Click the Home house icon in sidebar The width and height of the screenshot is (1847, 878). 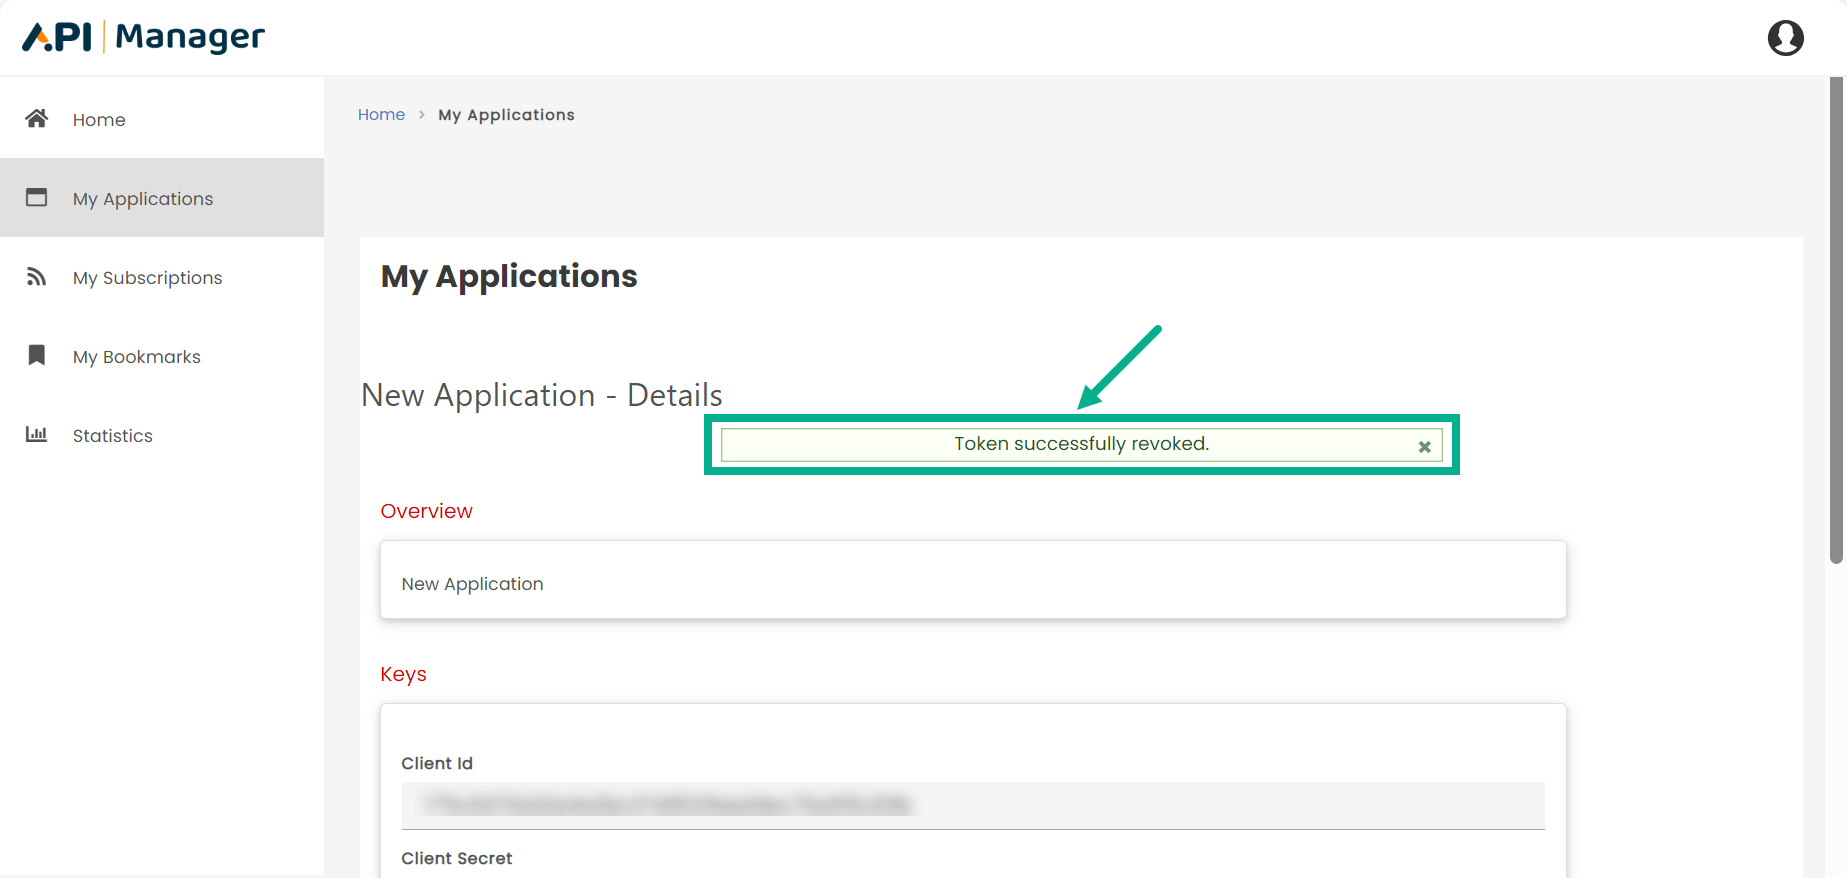pos(37,119)
